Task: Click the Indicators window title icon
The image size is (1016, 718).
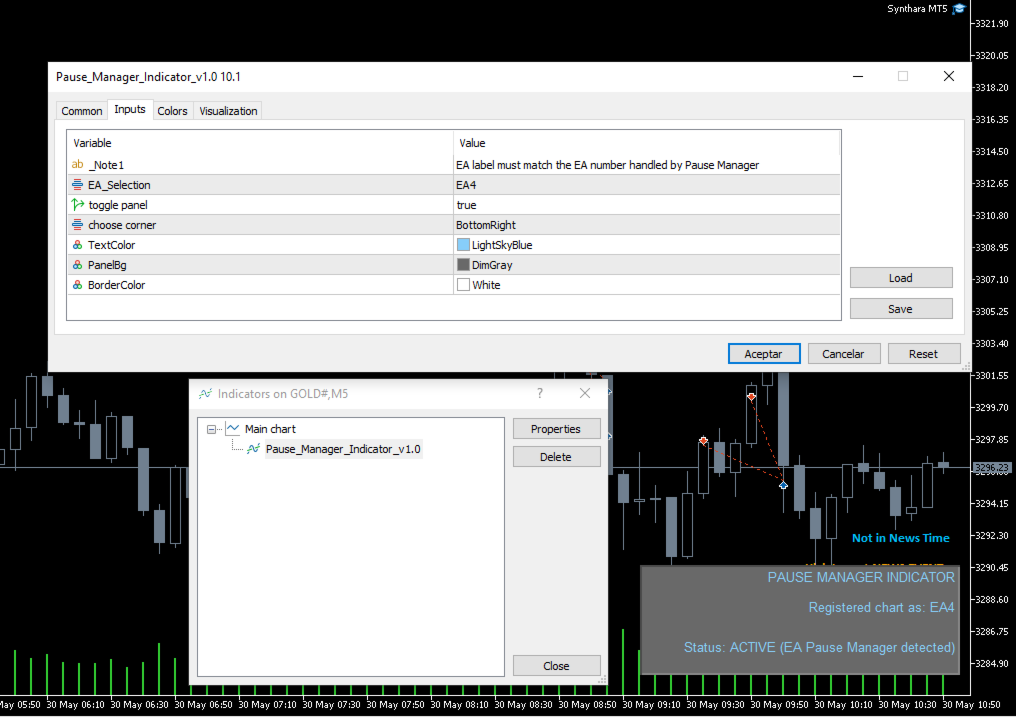Action: click(205, 393)
